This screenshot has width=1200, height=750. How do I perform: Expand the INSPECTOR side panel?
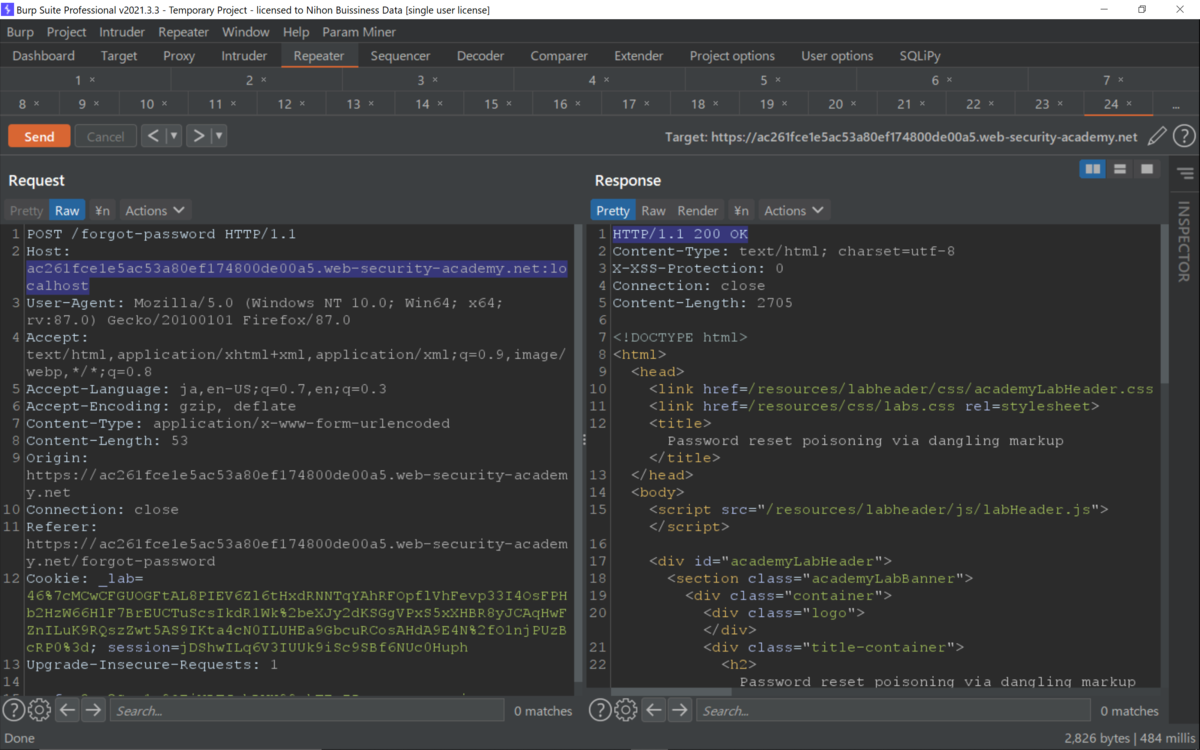click(x=1184, y=242)
